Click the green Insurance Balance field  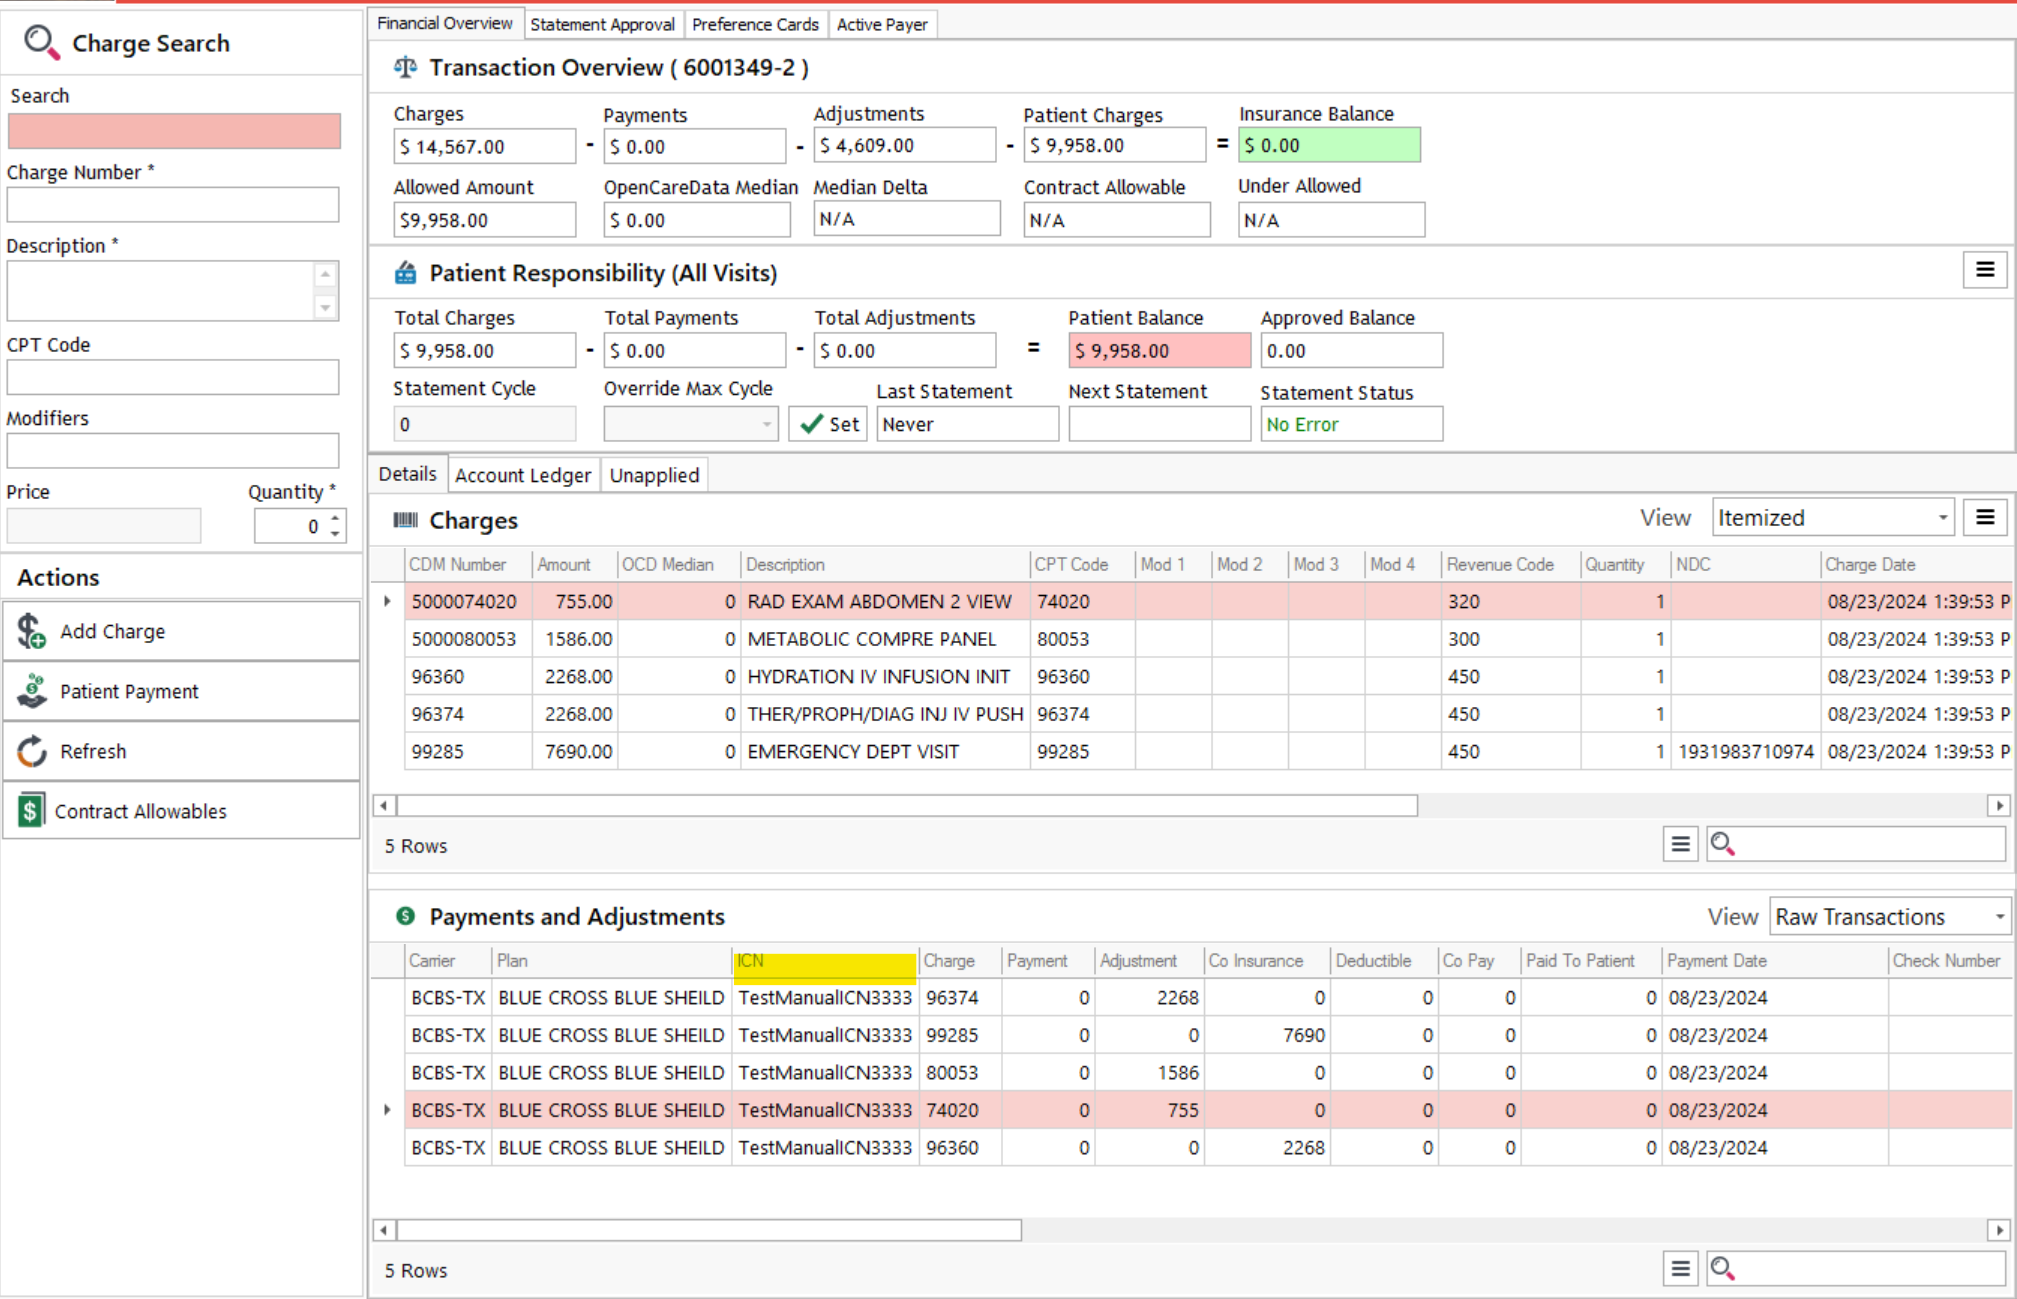point(1329,145)
